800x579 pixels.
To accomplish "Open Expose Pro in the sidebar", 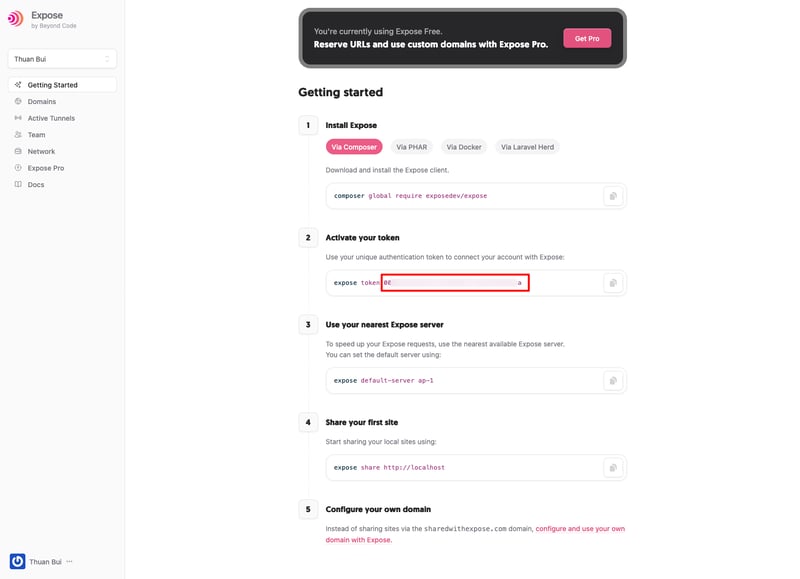I will tap(46, 168).
